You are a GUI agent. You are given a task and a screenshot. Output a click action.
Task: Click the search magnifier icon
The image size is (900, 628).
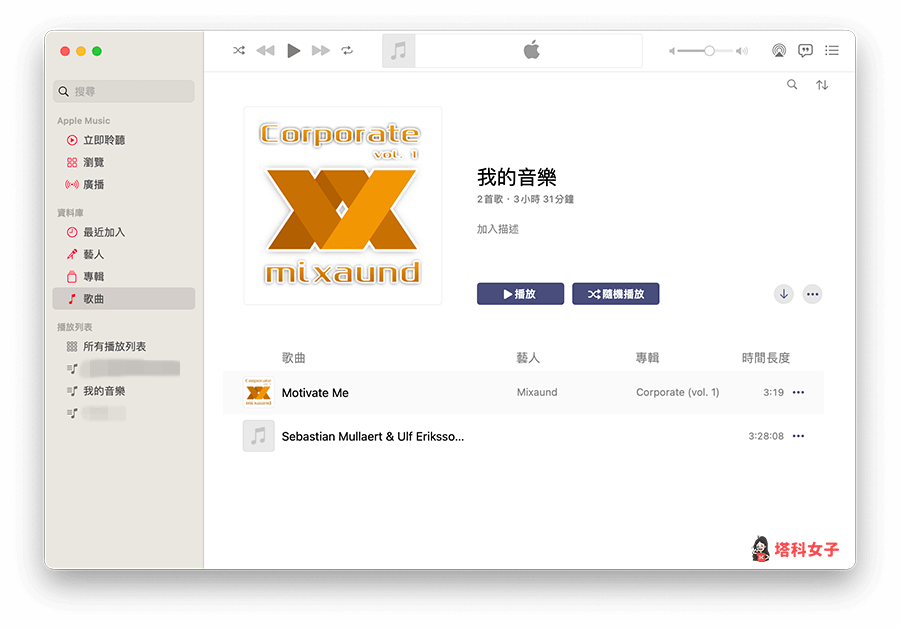(792, 85)
